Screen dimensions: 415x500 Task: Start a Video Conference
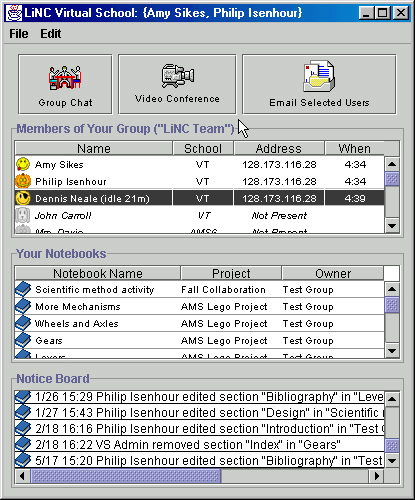point(177,84)
